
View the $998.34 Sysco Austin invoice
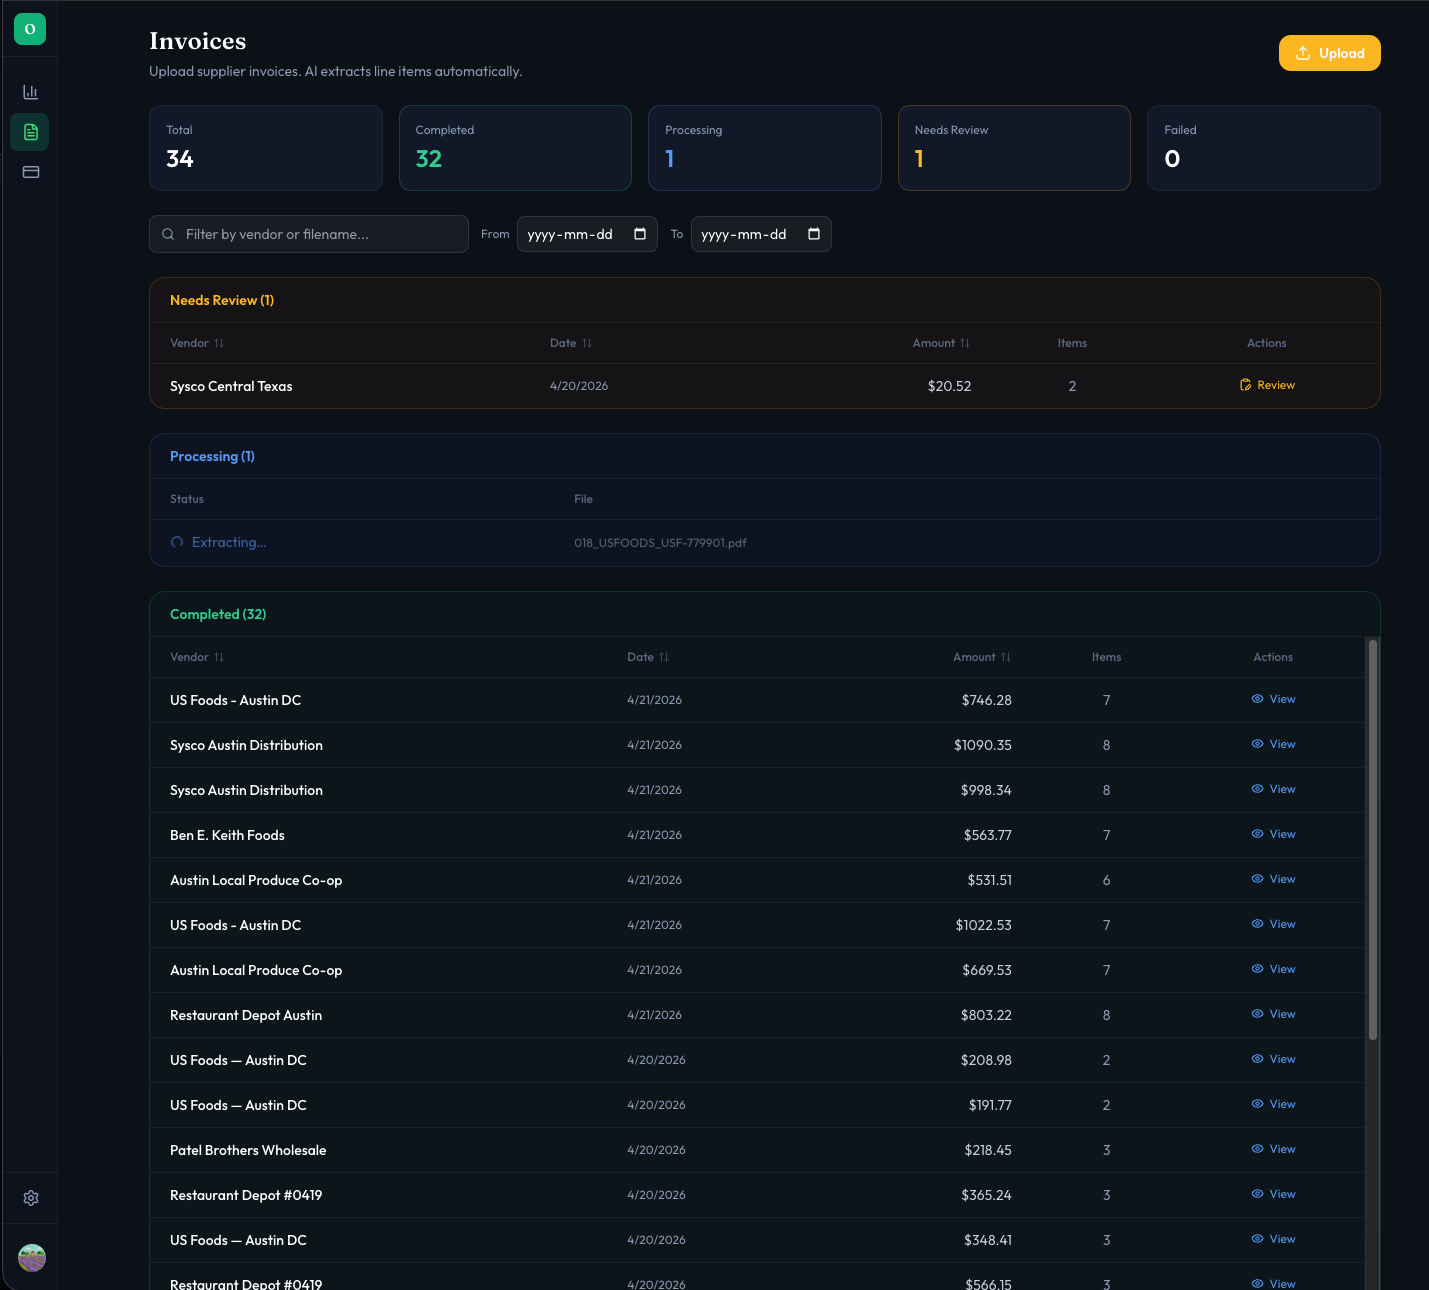click(1273, 789)
